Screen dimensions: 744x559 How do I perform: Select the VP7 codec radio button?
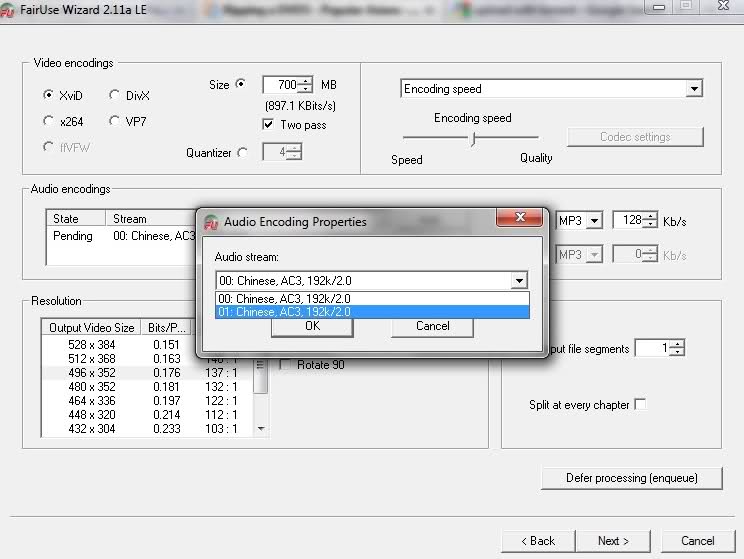point(114,121)
